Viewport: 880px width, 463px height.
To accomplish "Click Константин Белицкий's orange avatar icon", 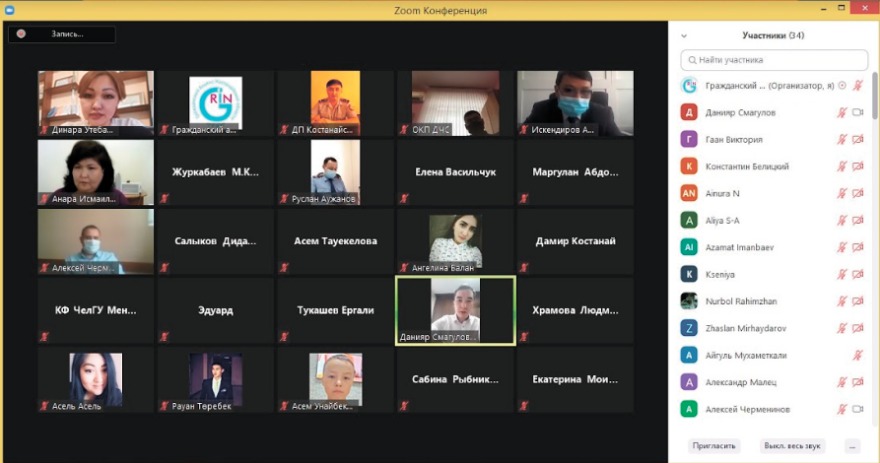I will click(689, 166).
